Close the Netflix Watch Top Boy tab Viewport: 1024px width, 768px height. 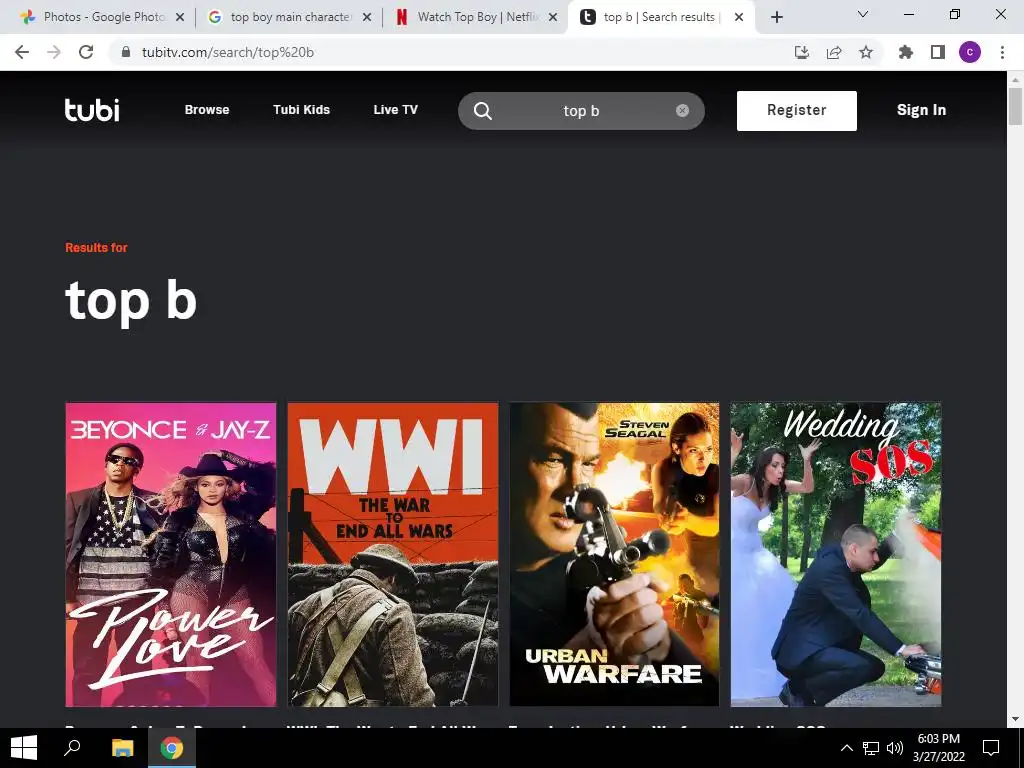coord(553,18)
